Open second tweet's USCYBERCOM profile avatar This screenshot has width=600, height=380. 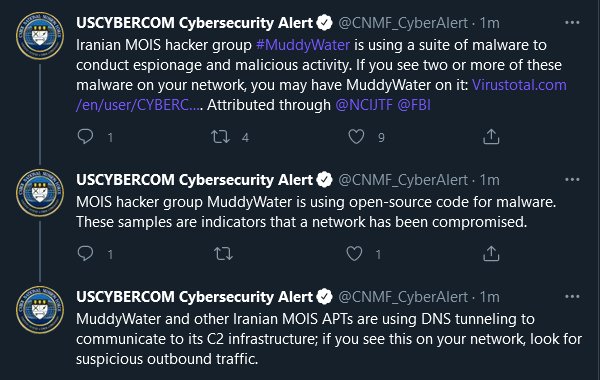click(40, 192)
